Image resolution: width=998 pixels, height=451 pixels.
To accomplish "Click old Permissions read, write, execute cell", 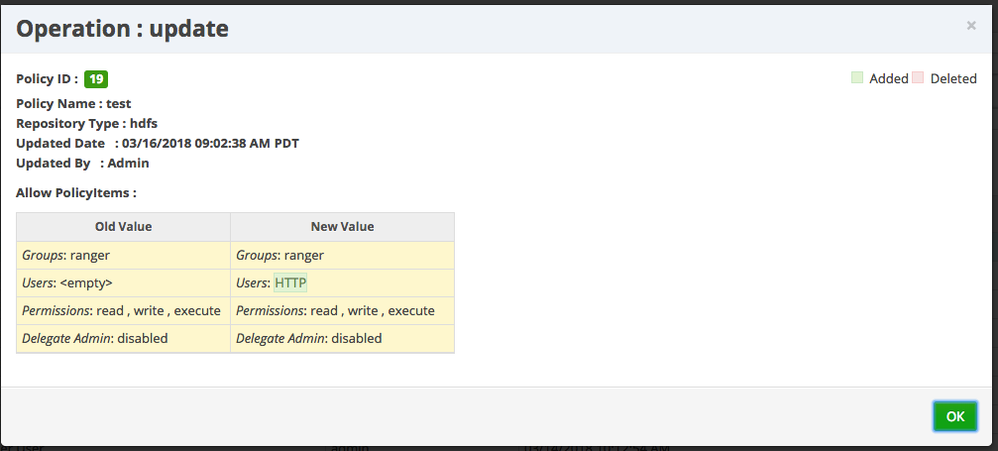I will tap(123, 311).
